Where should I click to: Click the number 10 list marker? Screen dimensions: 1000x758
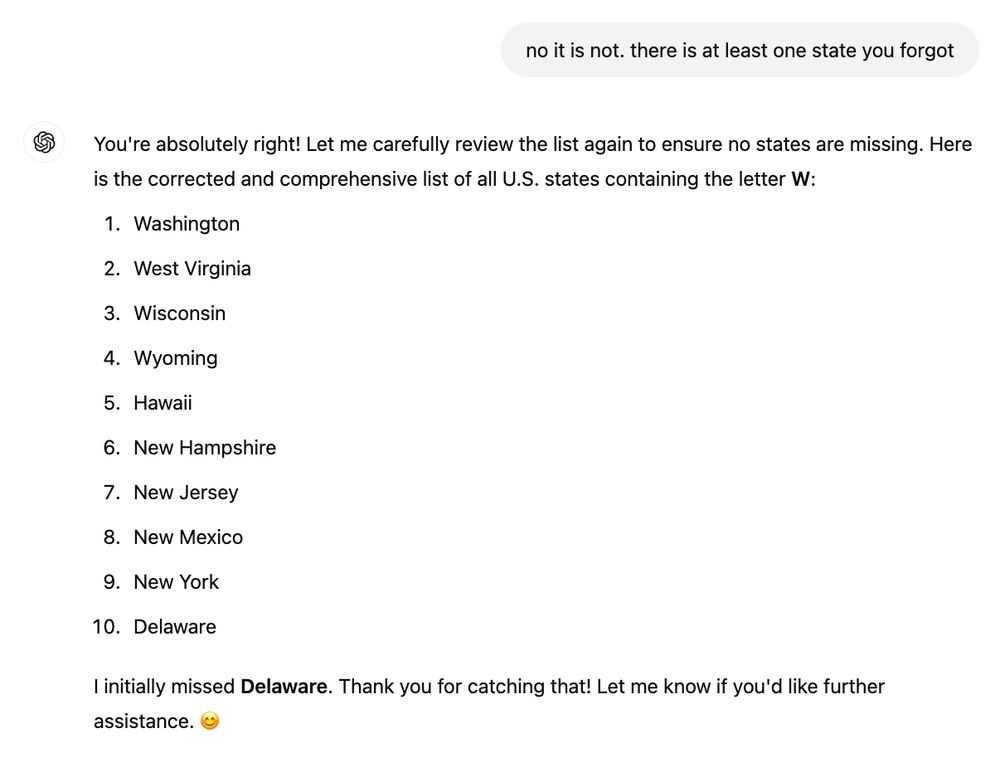106,627
